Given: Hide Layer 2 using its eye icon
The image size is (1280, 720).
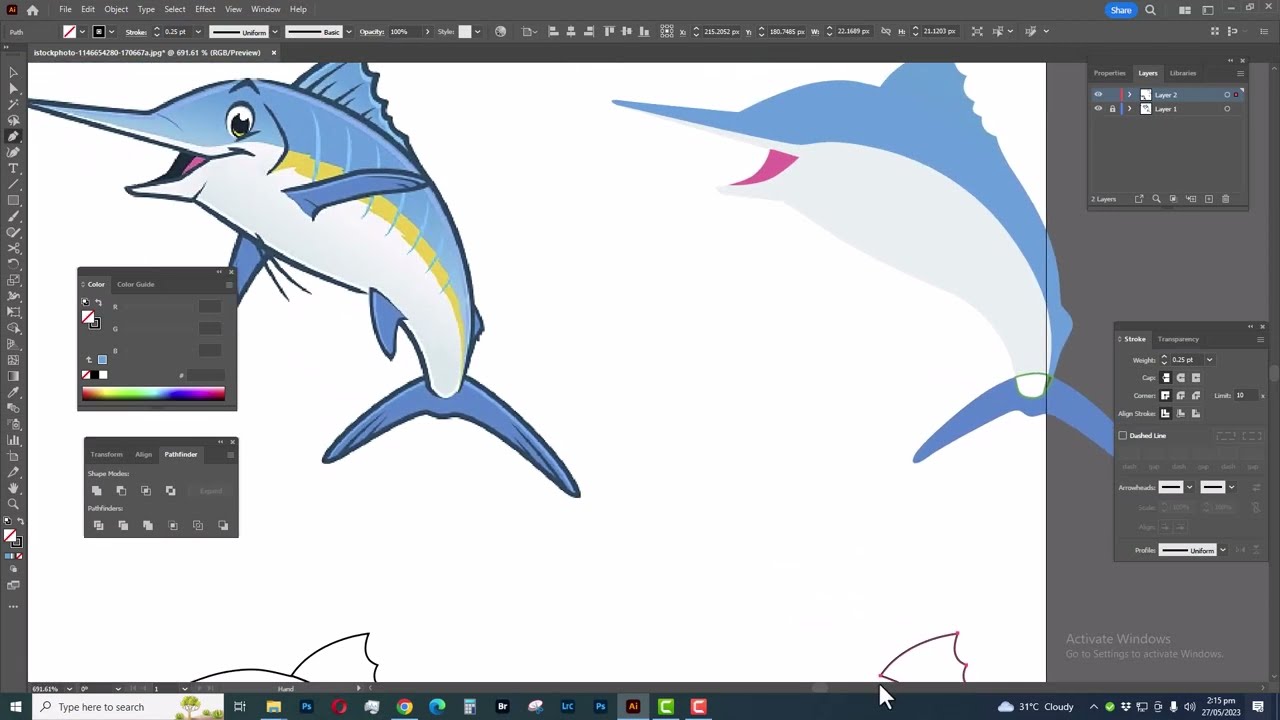Looking at the screenshot, I should (1098, 95).
